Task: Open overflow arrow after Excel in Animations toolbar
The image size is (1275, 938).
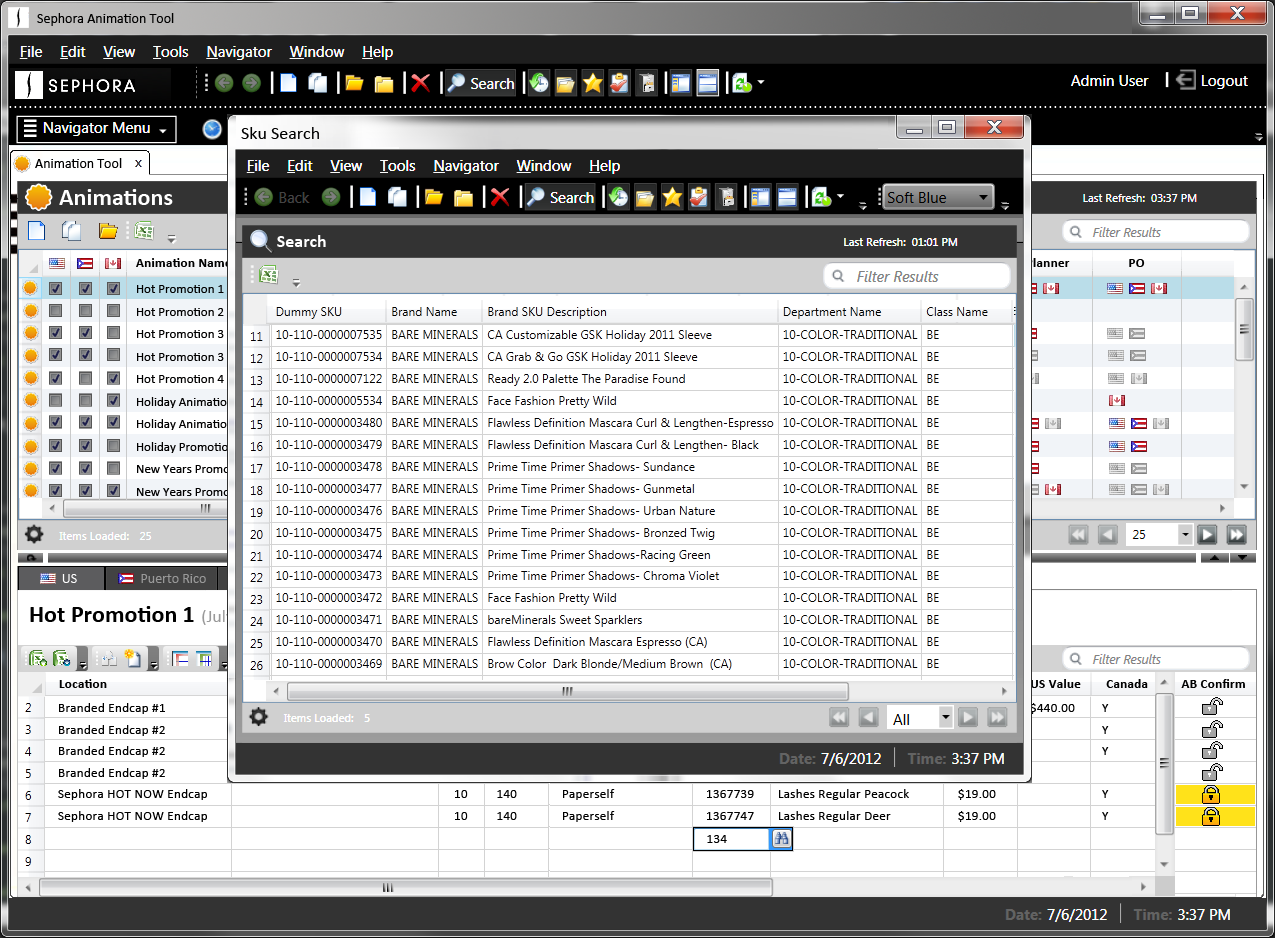Action: coord(171,238)
